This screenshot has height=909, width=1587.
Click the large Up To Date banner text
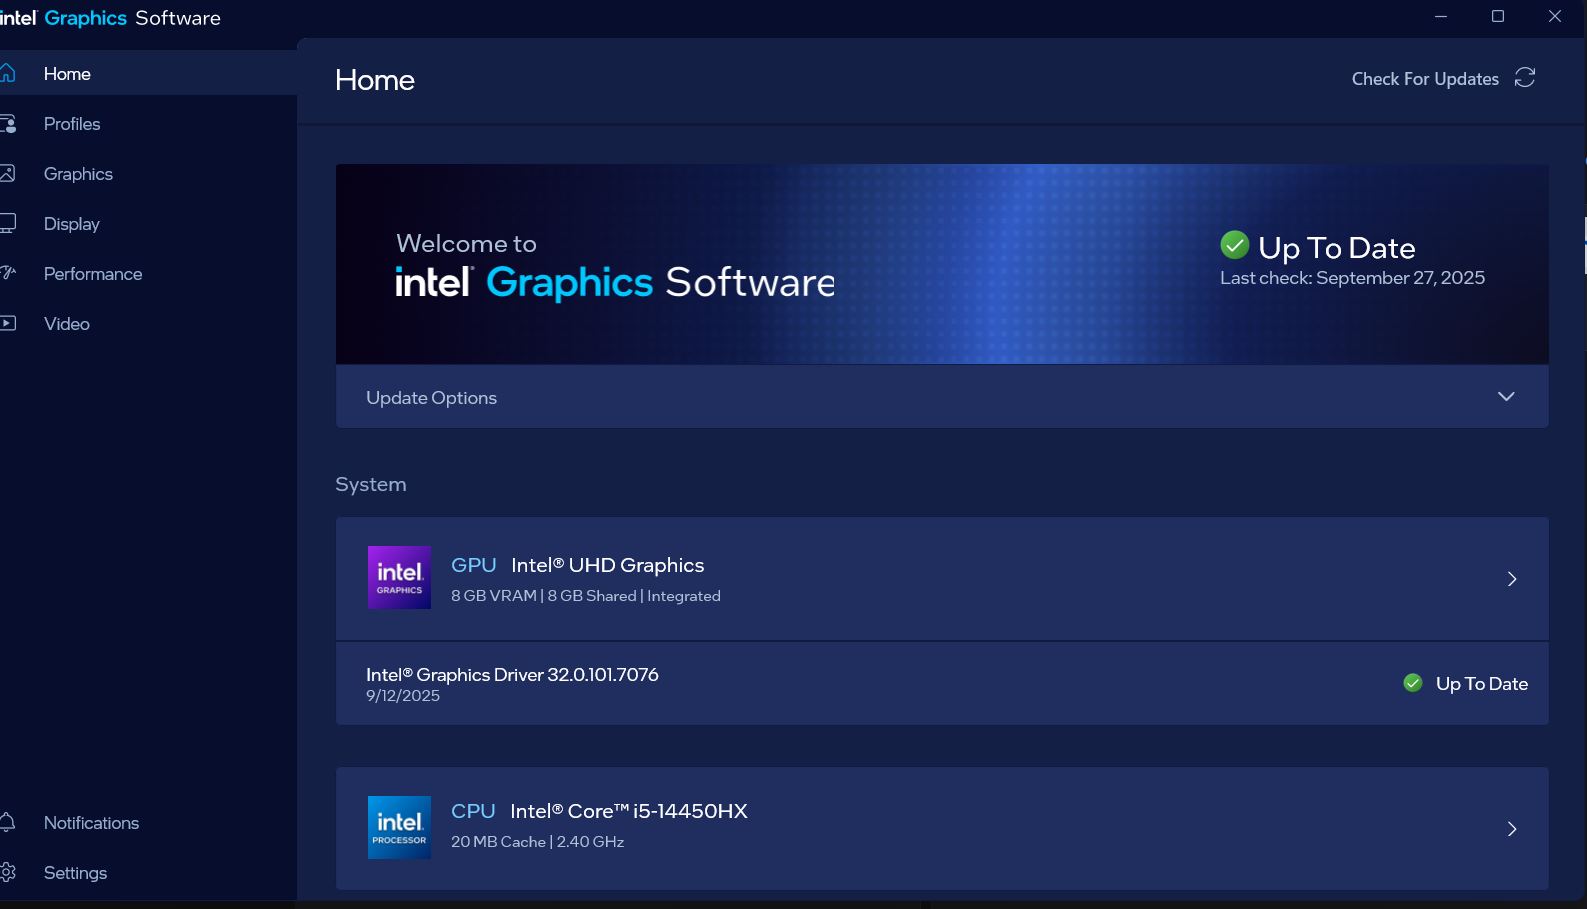[x=1337, y=247]
